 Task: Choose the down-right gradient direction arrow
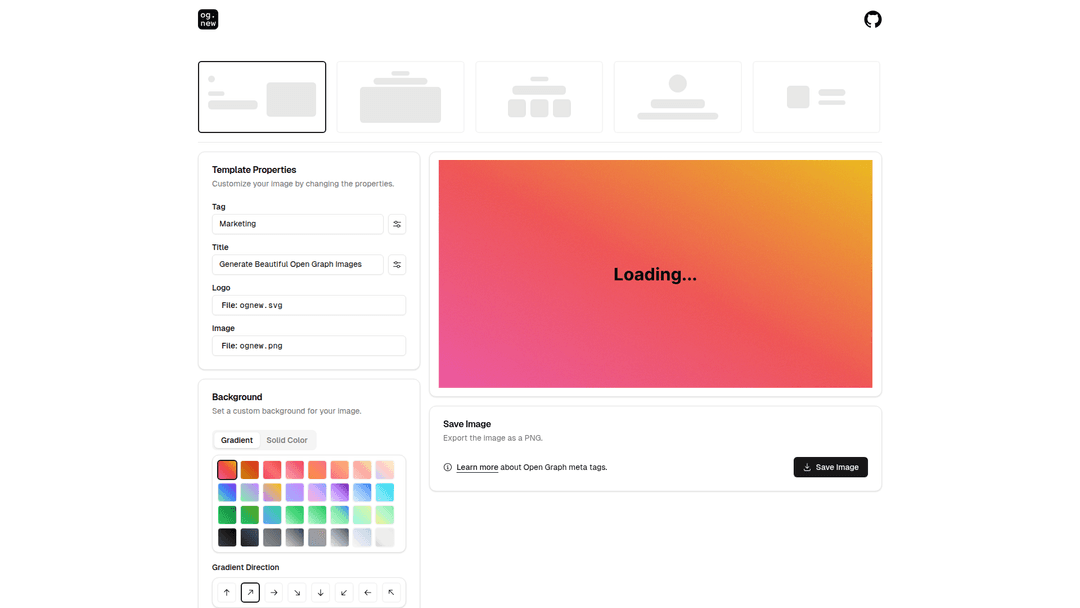pos(297,593)
